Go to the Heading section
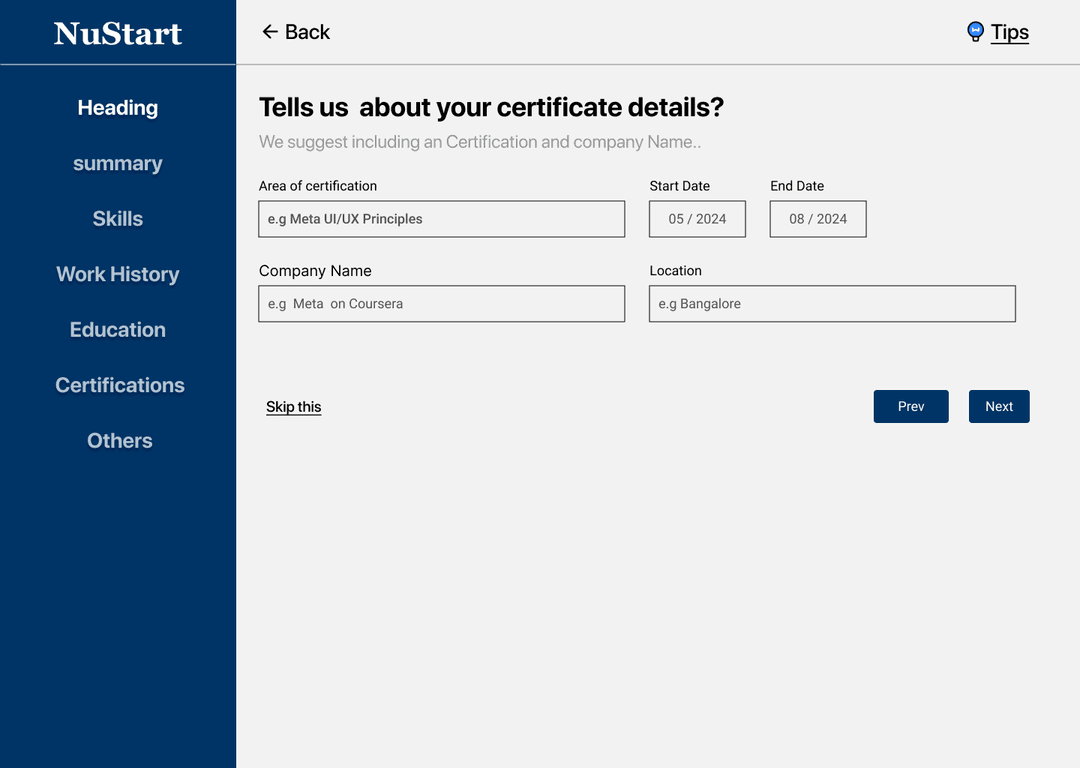Screen dimensions: 1080x768 point(118,107)
